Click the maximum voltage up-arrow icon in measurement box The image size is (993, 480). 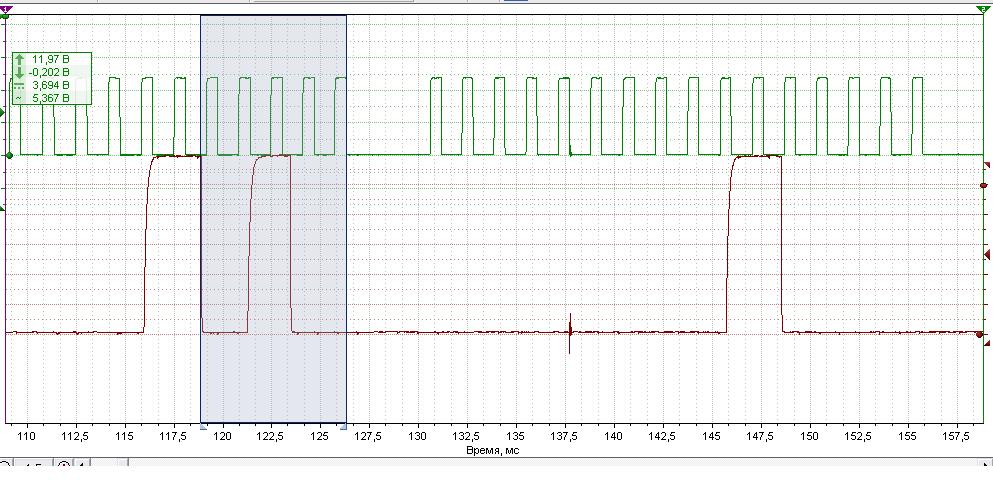click(x=20, y=60)
